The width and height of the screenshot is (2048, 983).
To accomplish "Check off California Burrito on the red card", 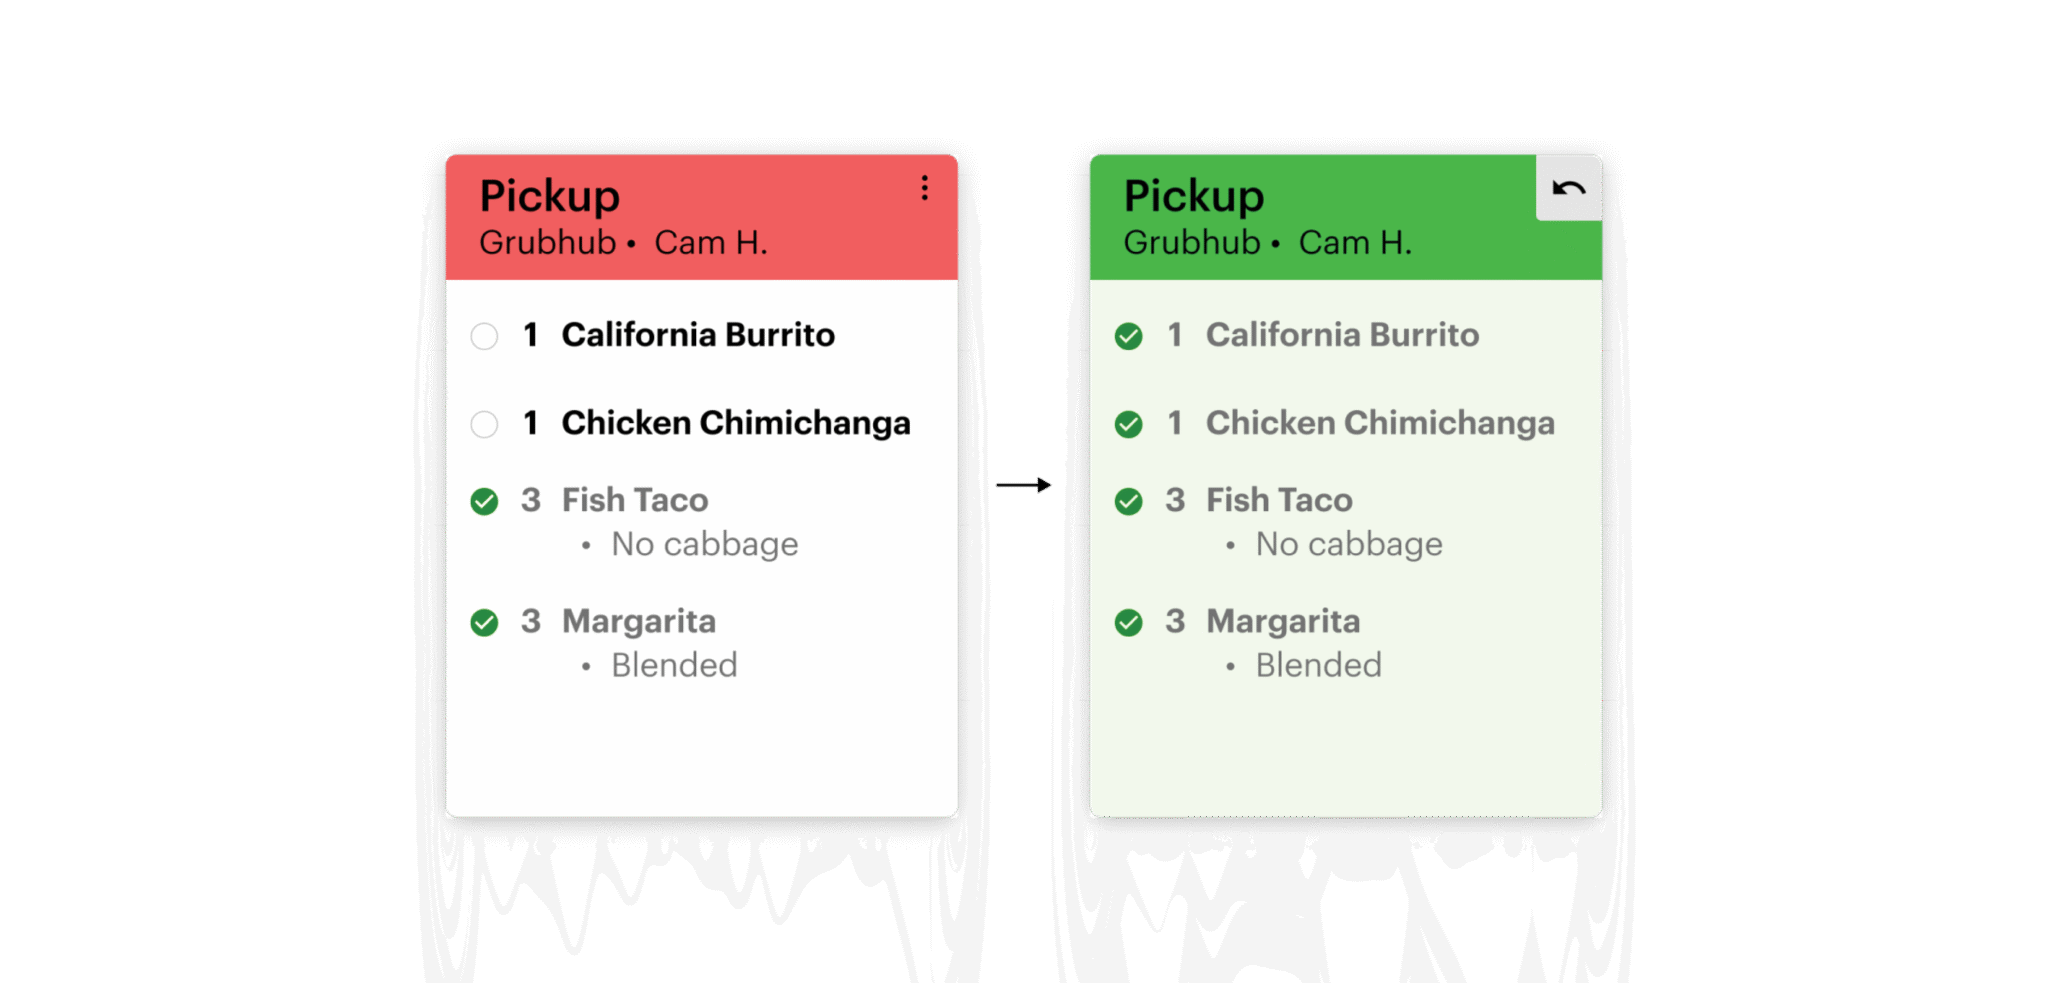I will pyautogui.click(x=484, y=336).
